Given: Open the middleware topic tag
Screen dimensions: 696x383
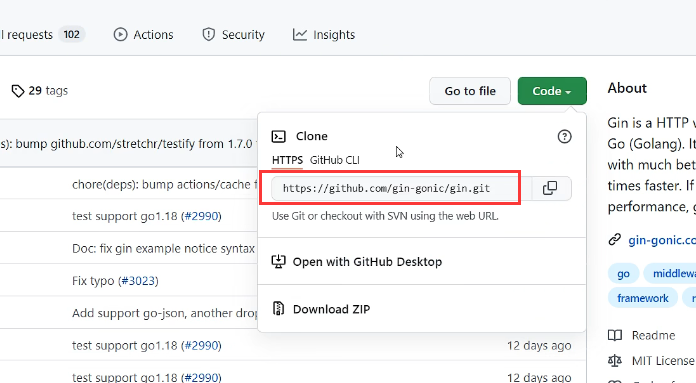Looking at the screenshot, I should [670, 273].
